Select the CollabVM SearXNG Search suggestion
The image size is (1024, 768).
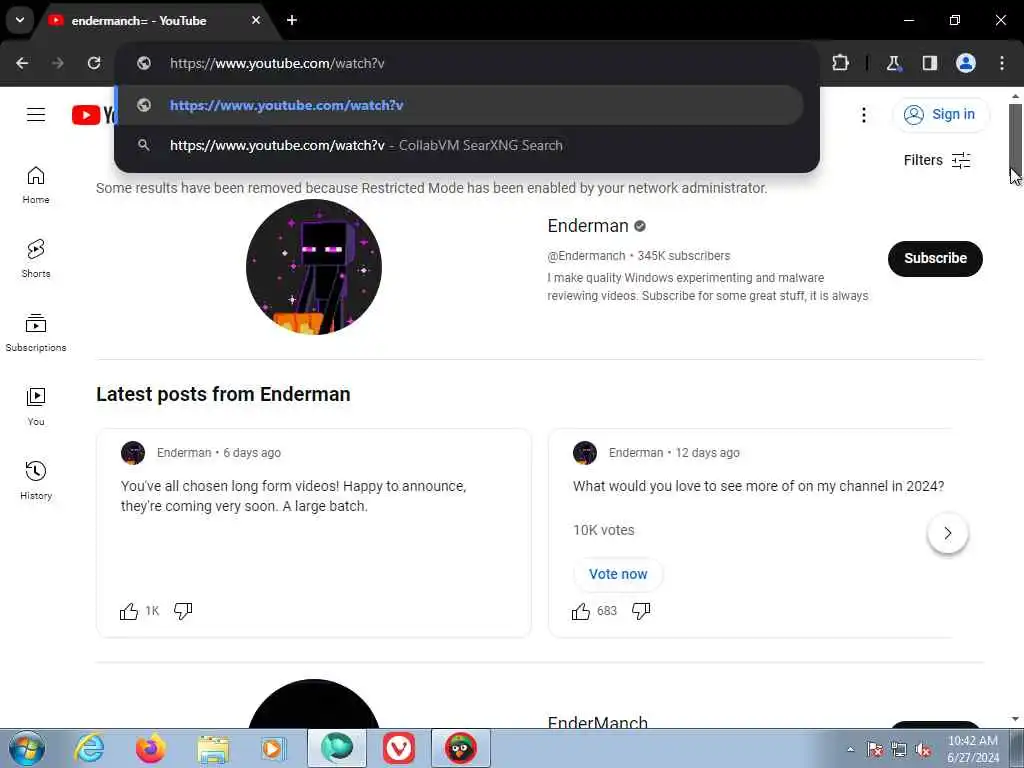(x=460, y=145)
